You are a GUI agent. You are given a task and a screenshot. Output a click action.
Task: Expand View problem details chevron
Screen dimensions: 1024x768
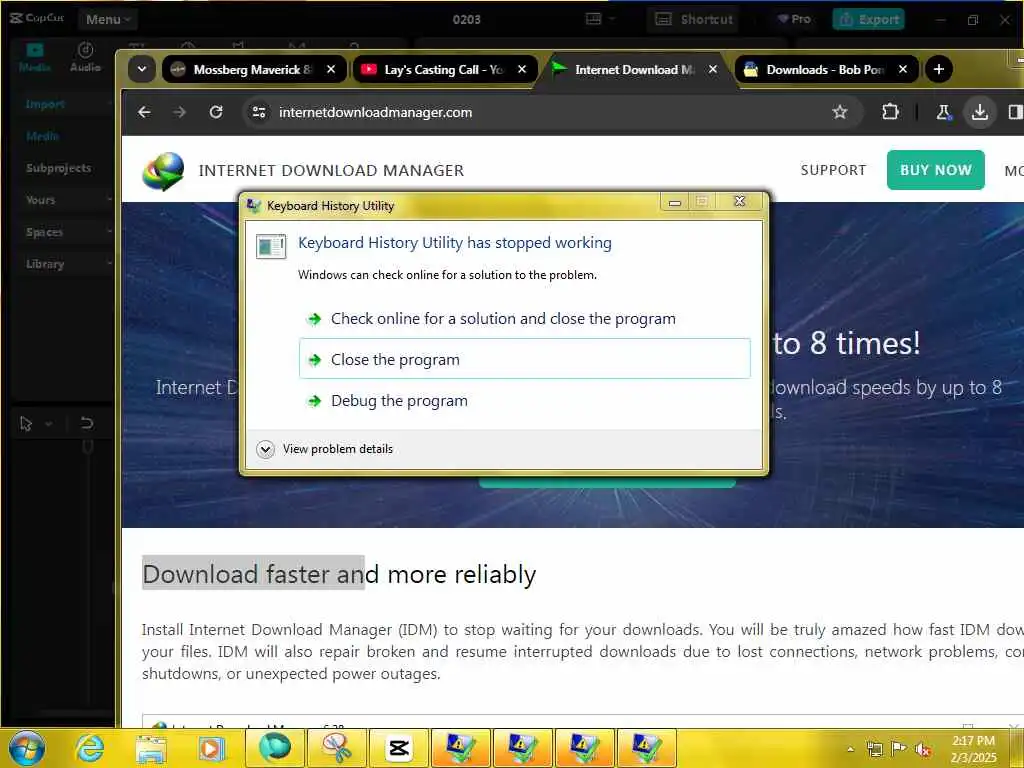(265, 449)
